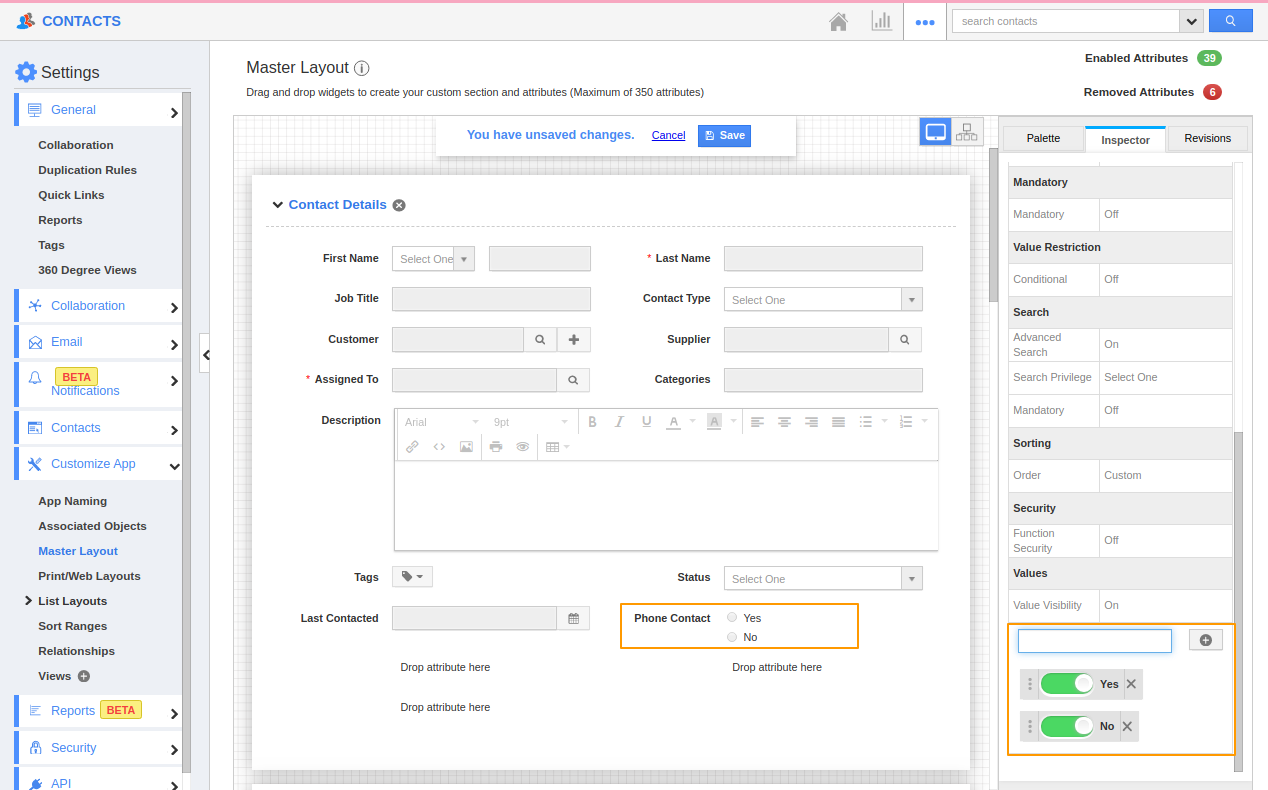Screen dimensions: 1268x790
Task: Collapse the Contact Details section chevron
Action: coord(277,205)
